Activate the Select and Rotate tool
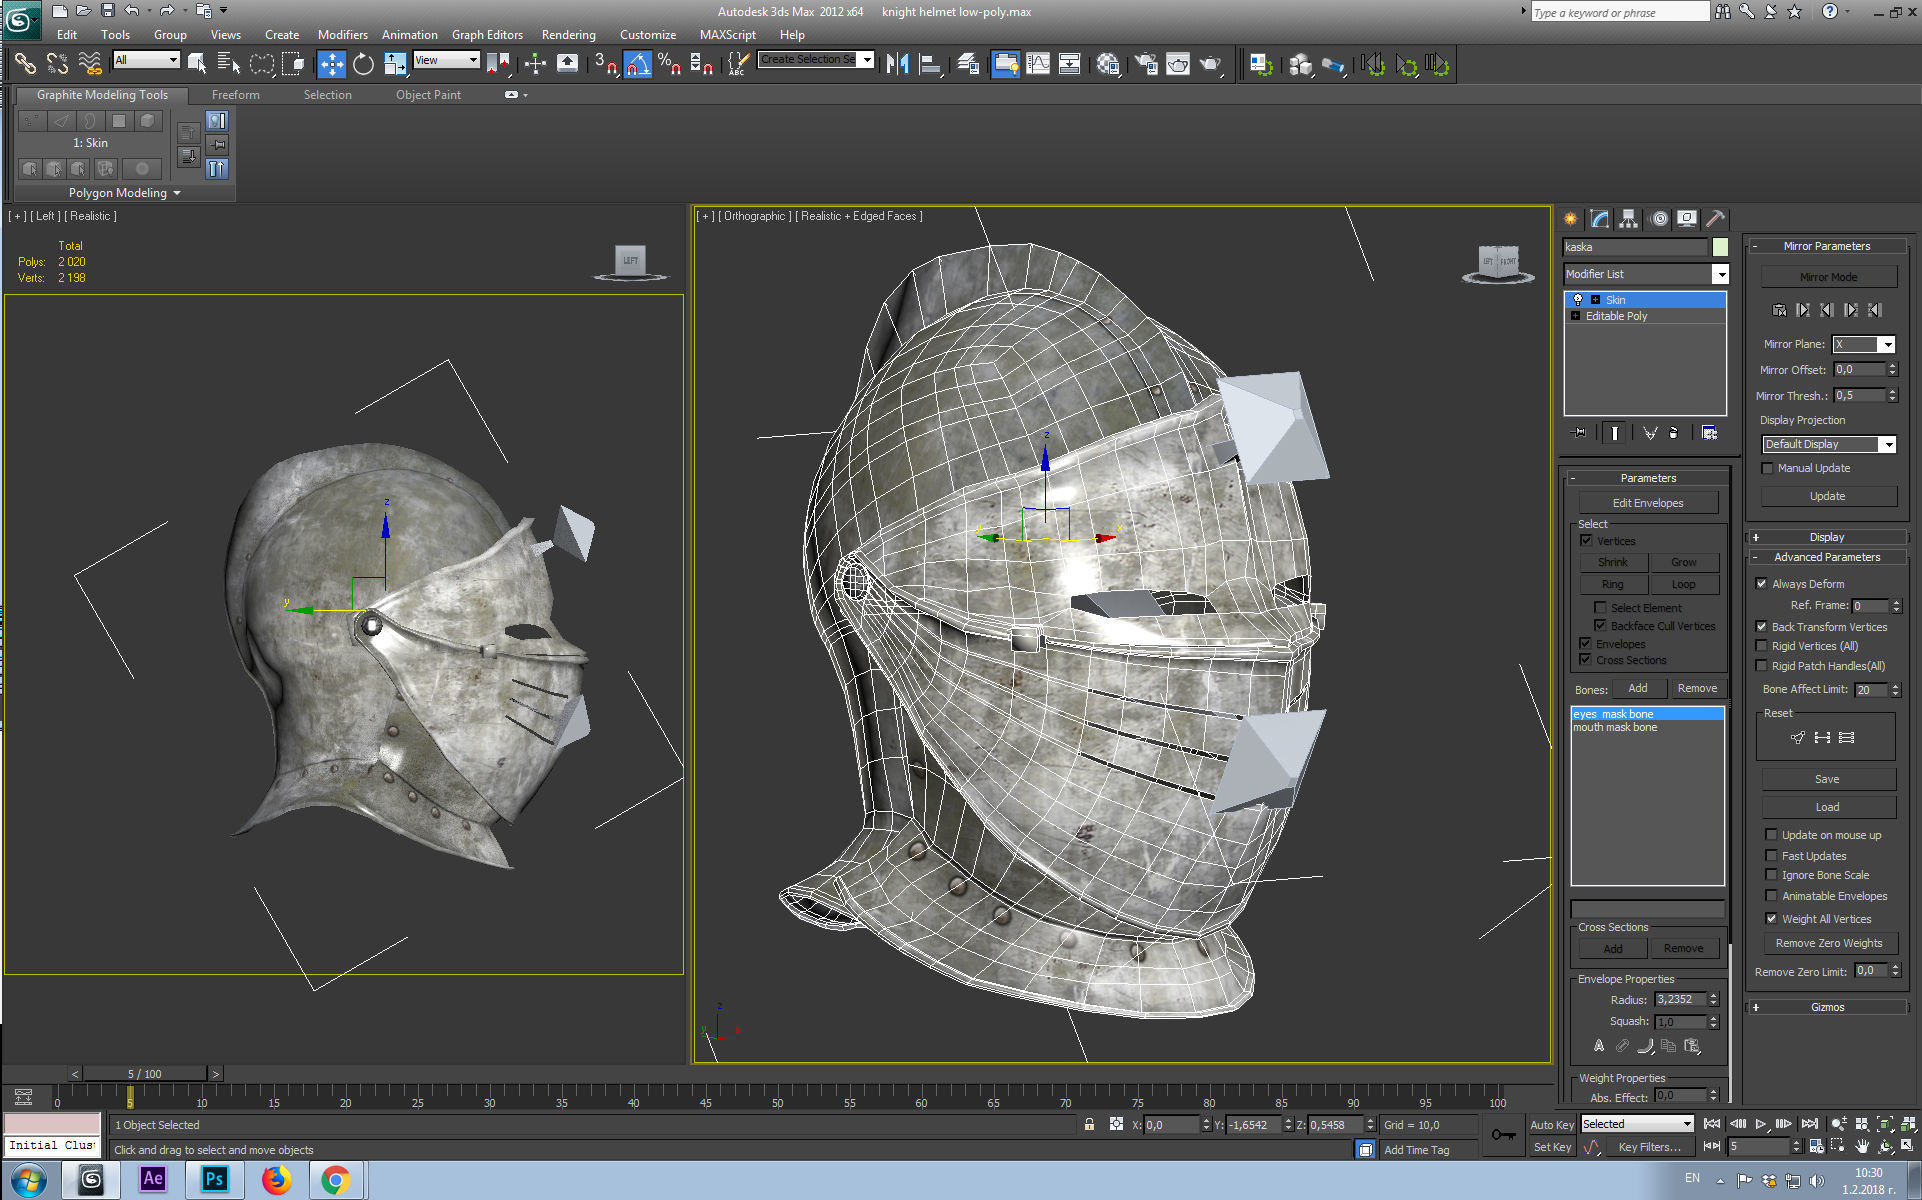Screen dimensions: 1922x1200 point(363,64)
